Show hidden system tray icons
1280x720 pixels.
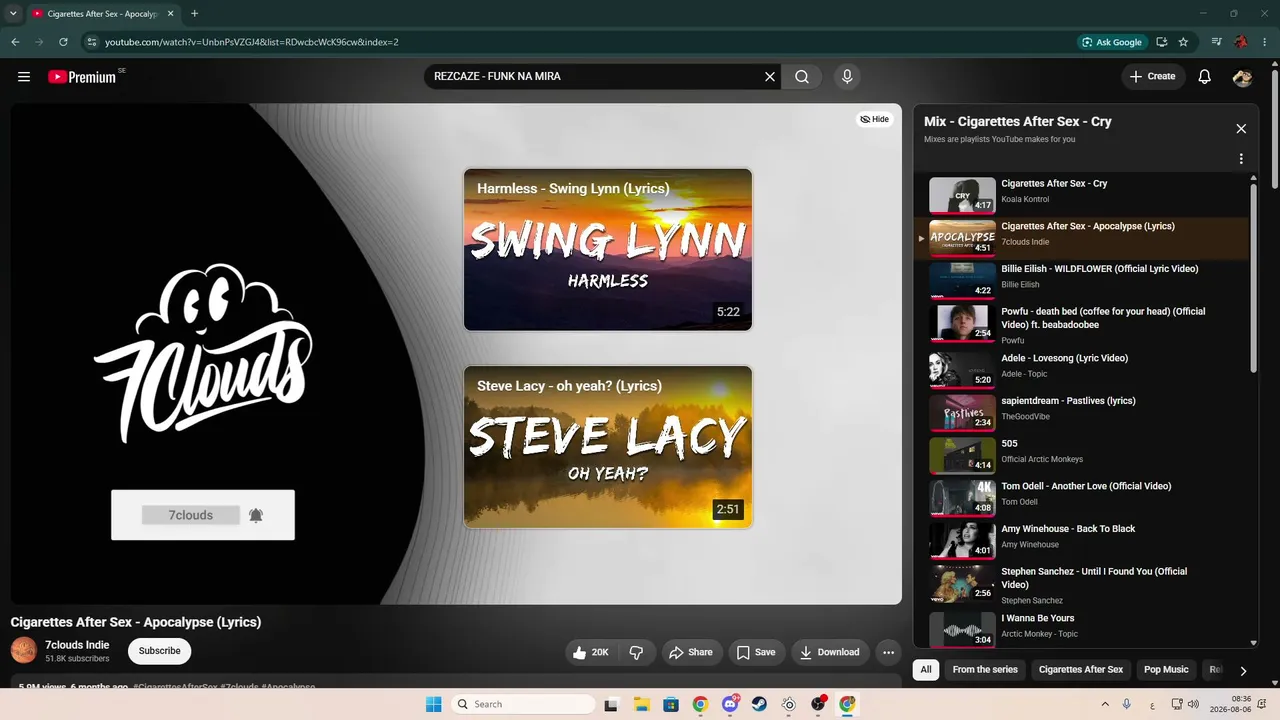point(1104,704)
